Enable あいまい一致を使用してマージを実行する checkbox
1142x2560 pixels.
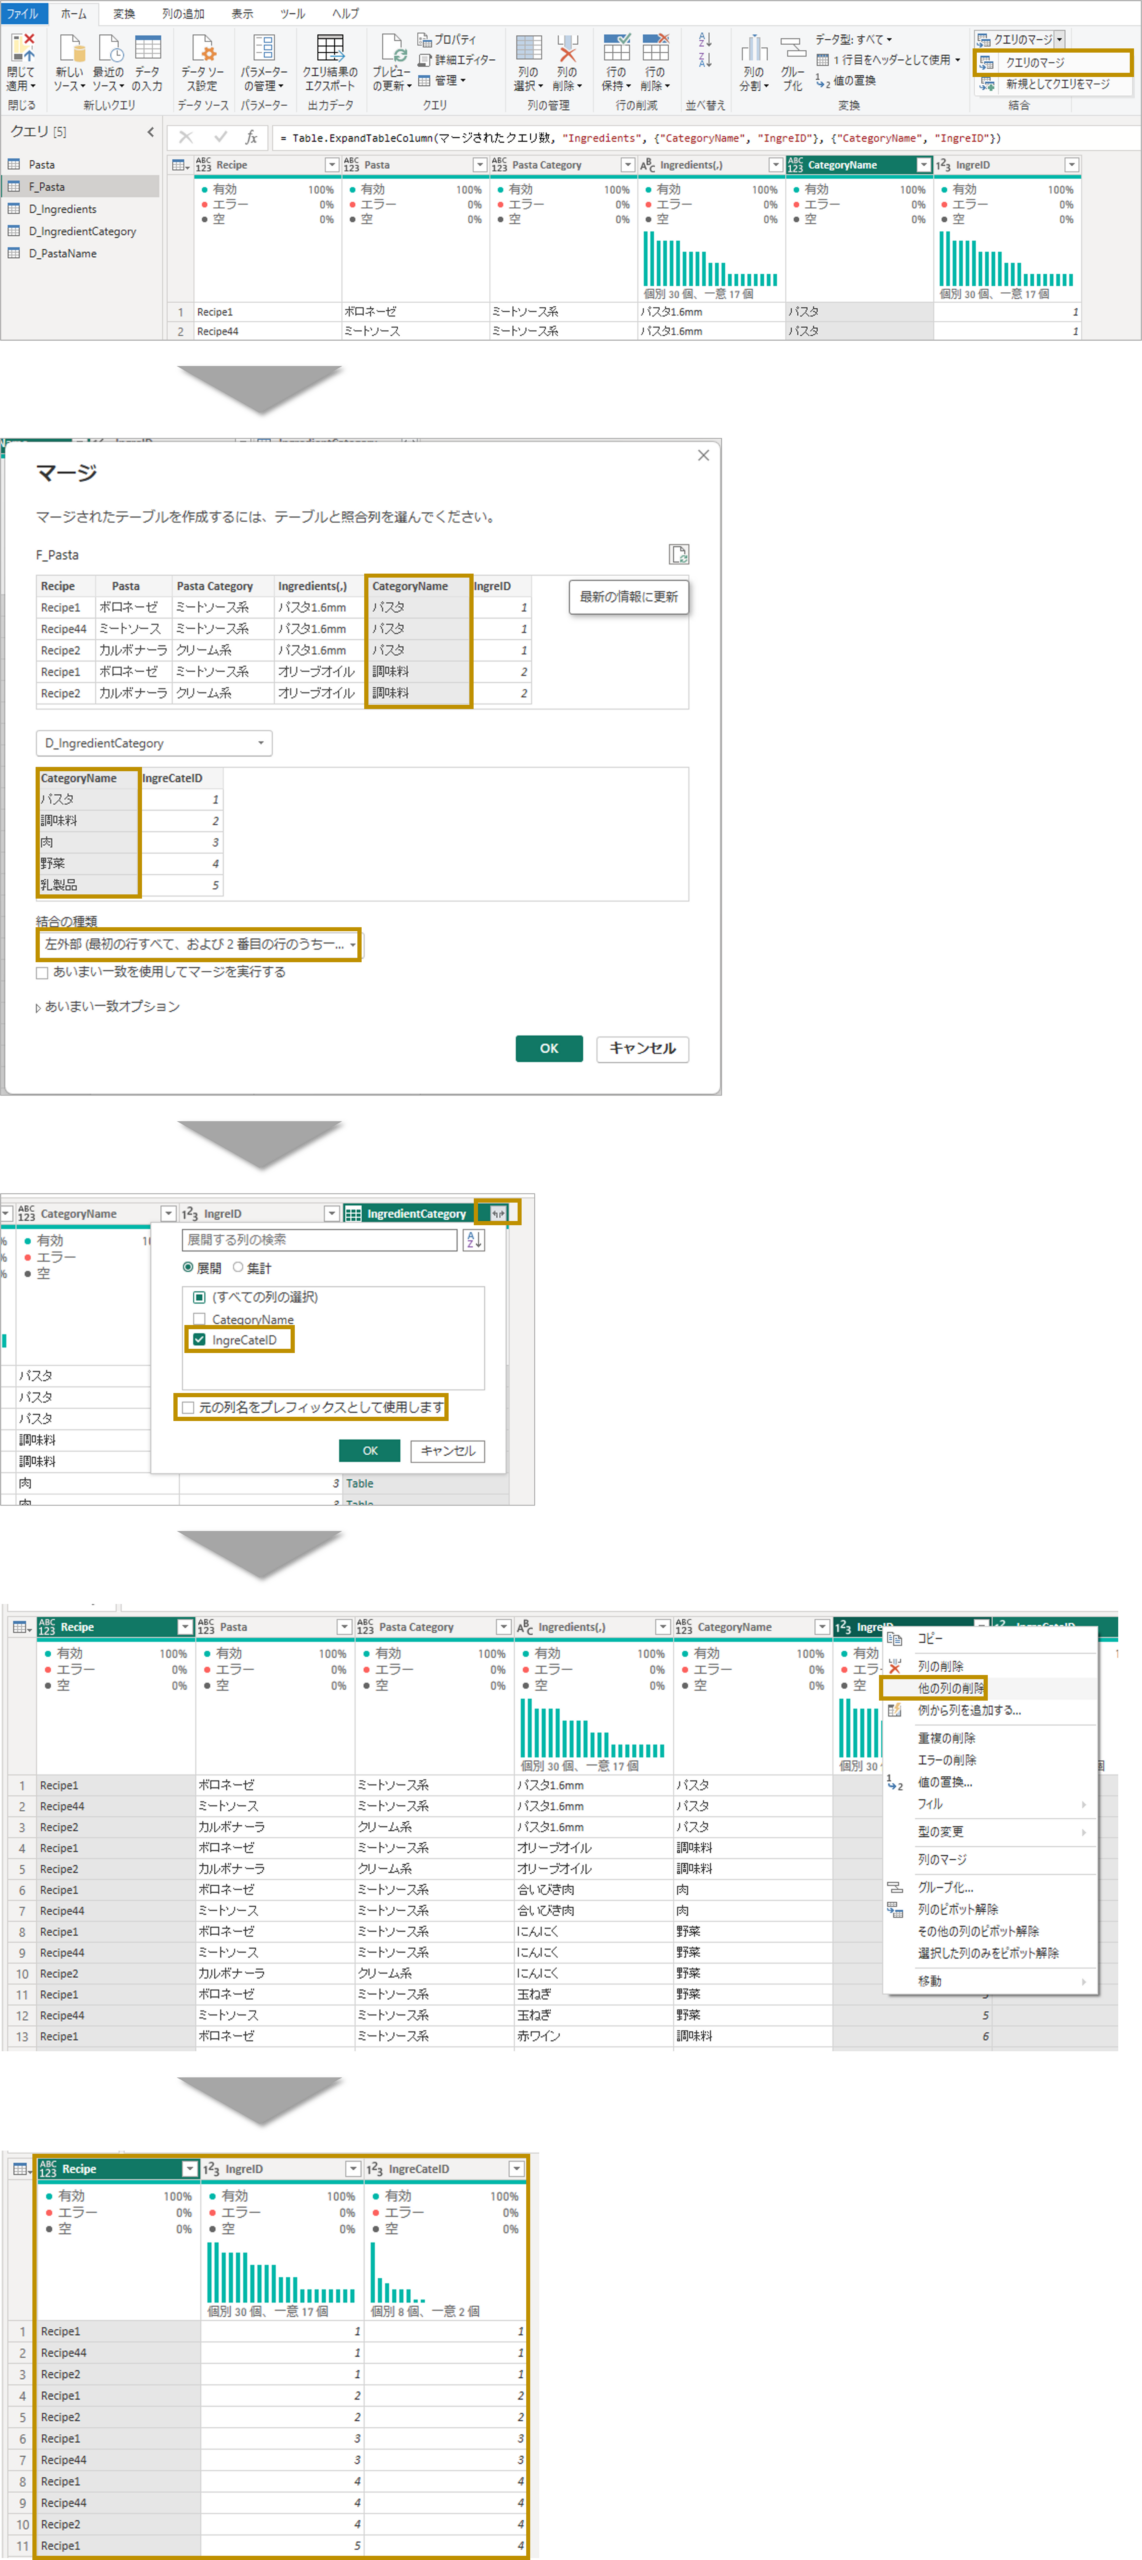pyautogui.click(x=42, y=972)
